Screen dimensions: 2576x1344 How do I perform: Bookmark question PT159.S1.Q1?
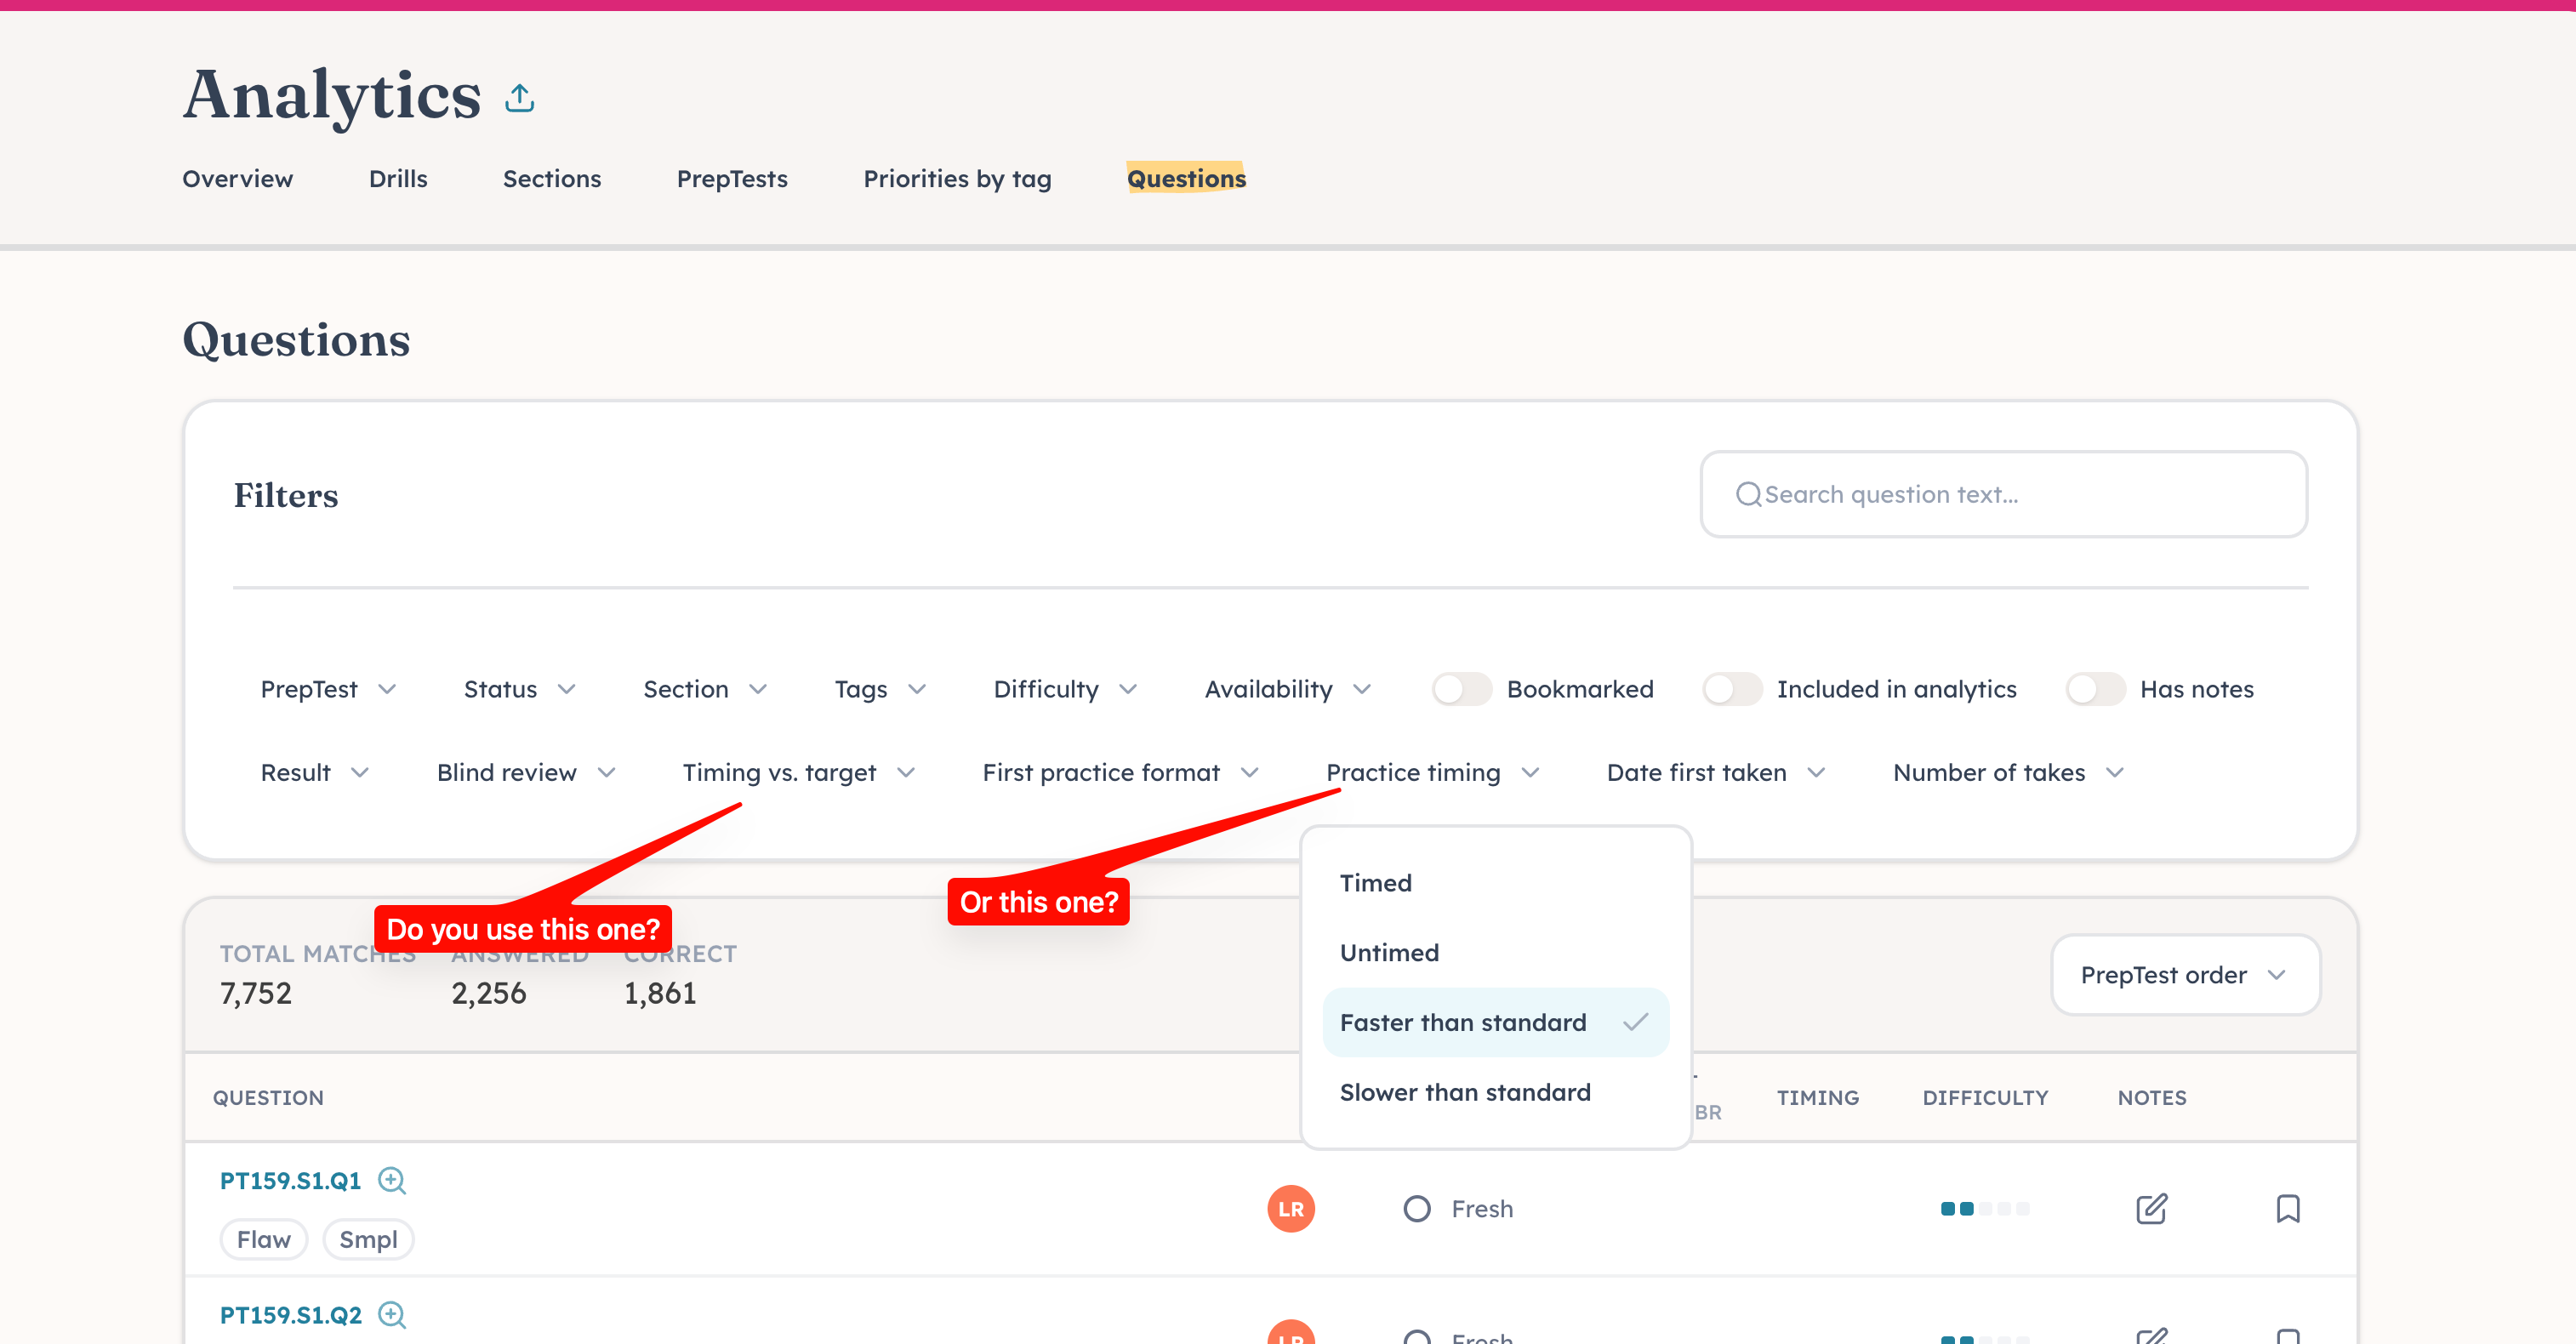(x=2288, y=1209)
